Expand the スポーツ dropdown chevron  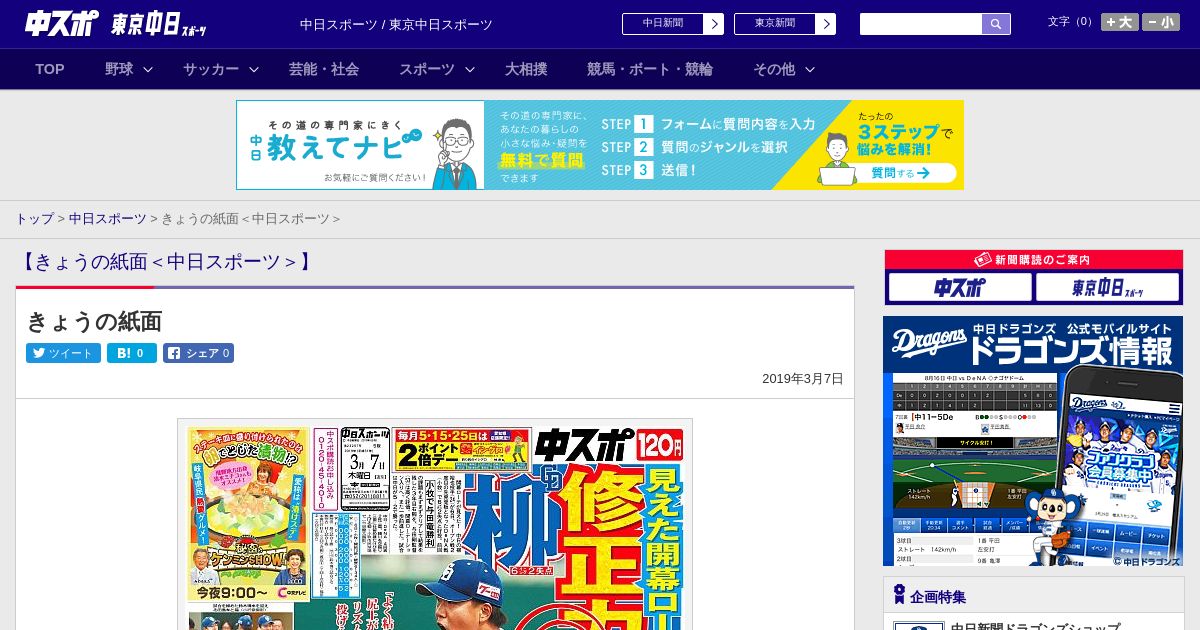click(470, 69)
